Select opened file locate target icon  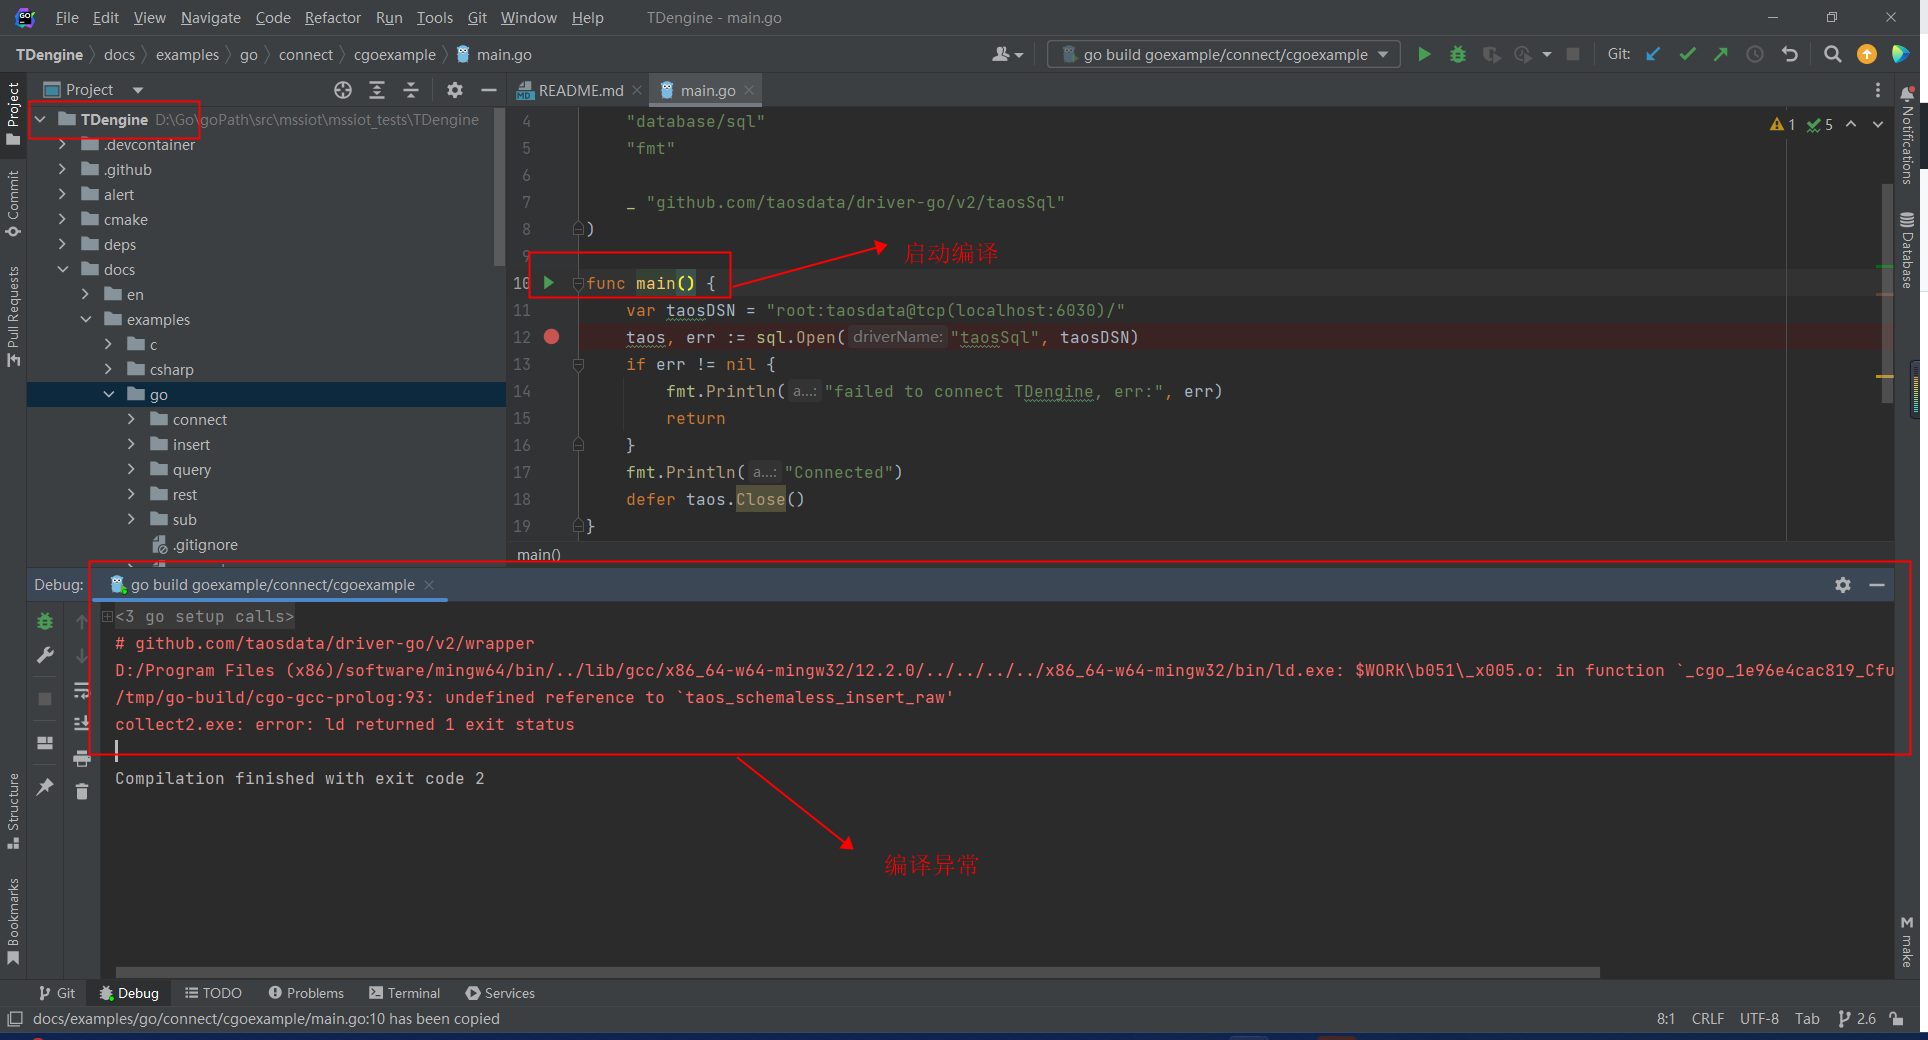[x=343, y=90]
